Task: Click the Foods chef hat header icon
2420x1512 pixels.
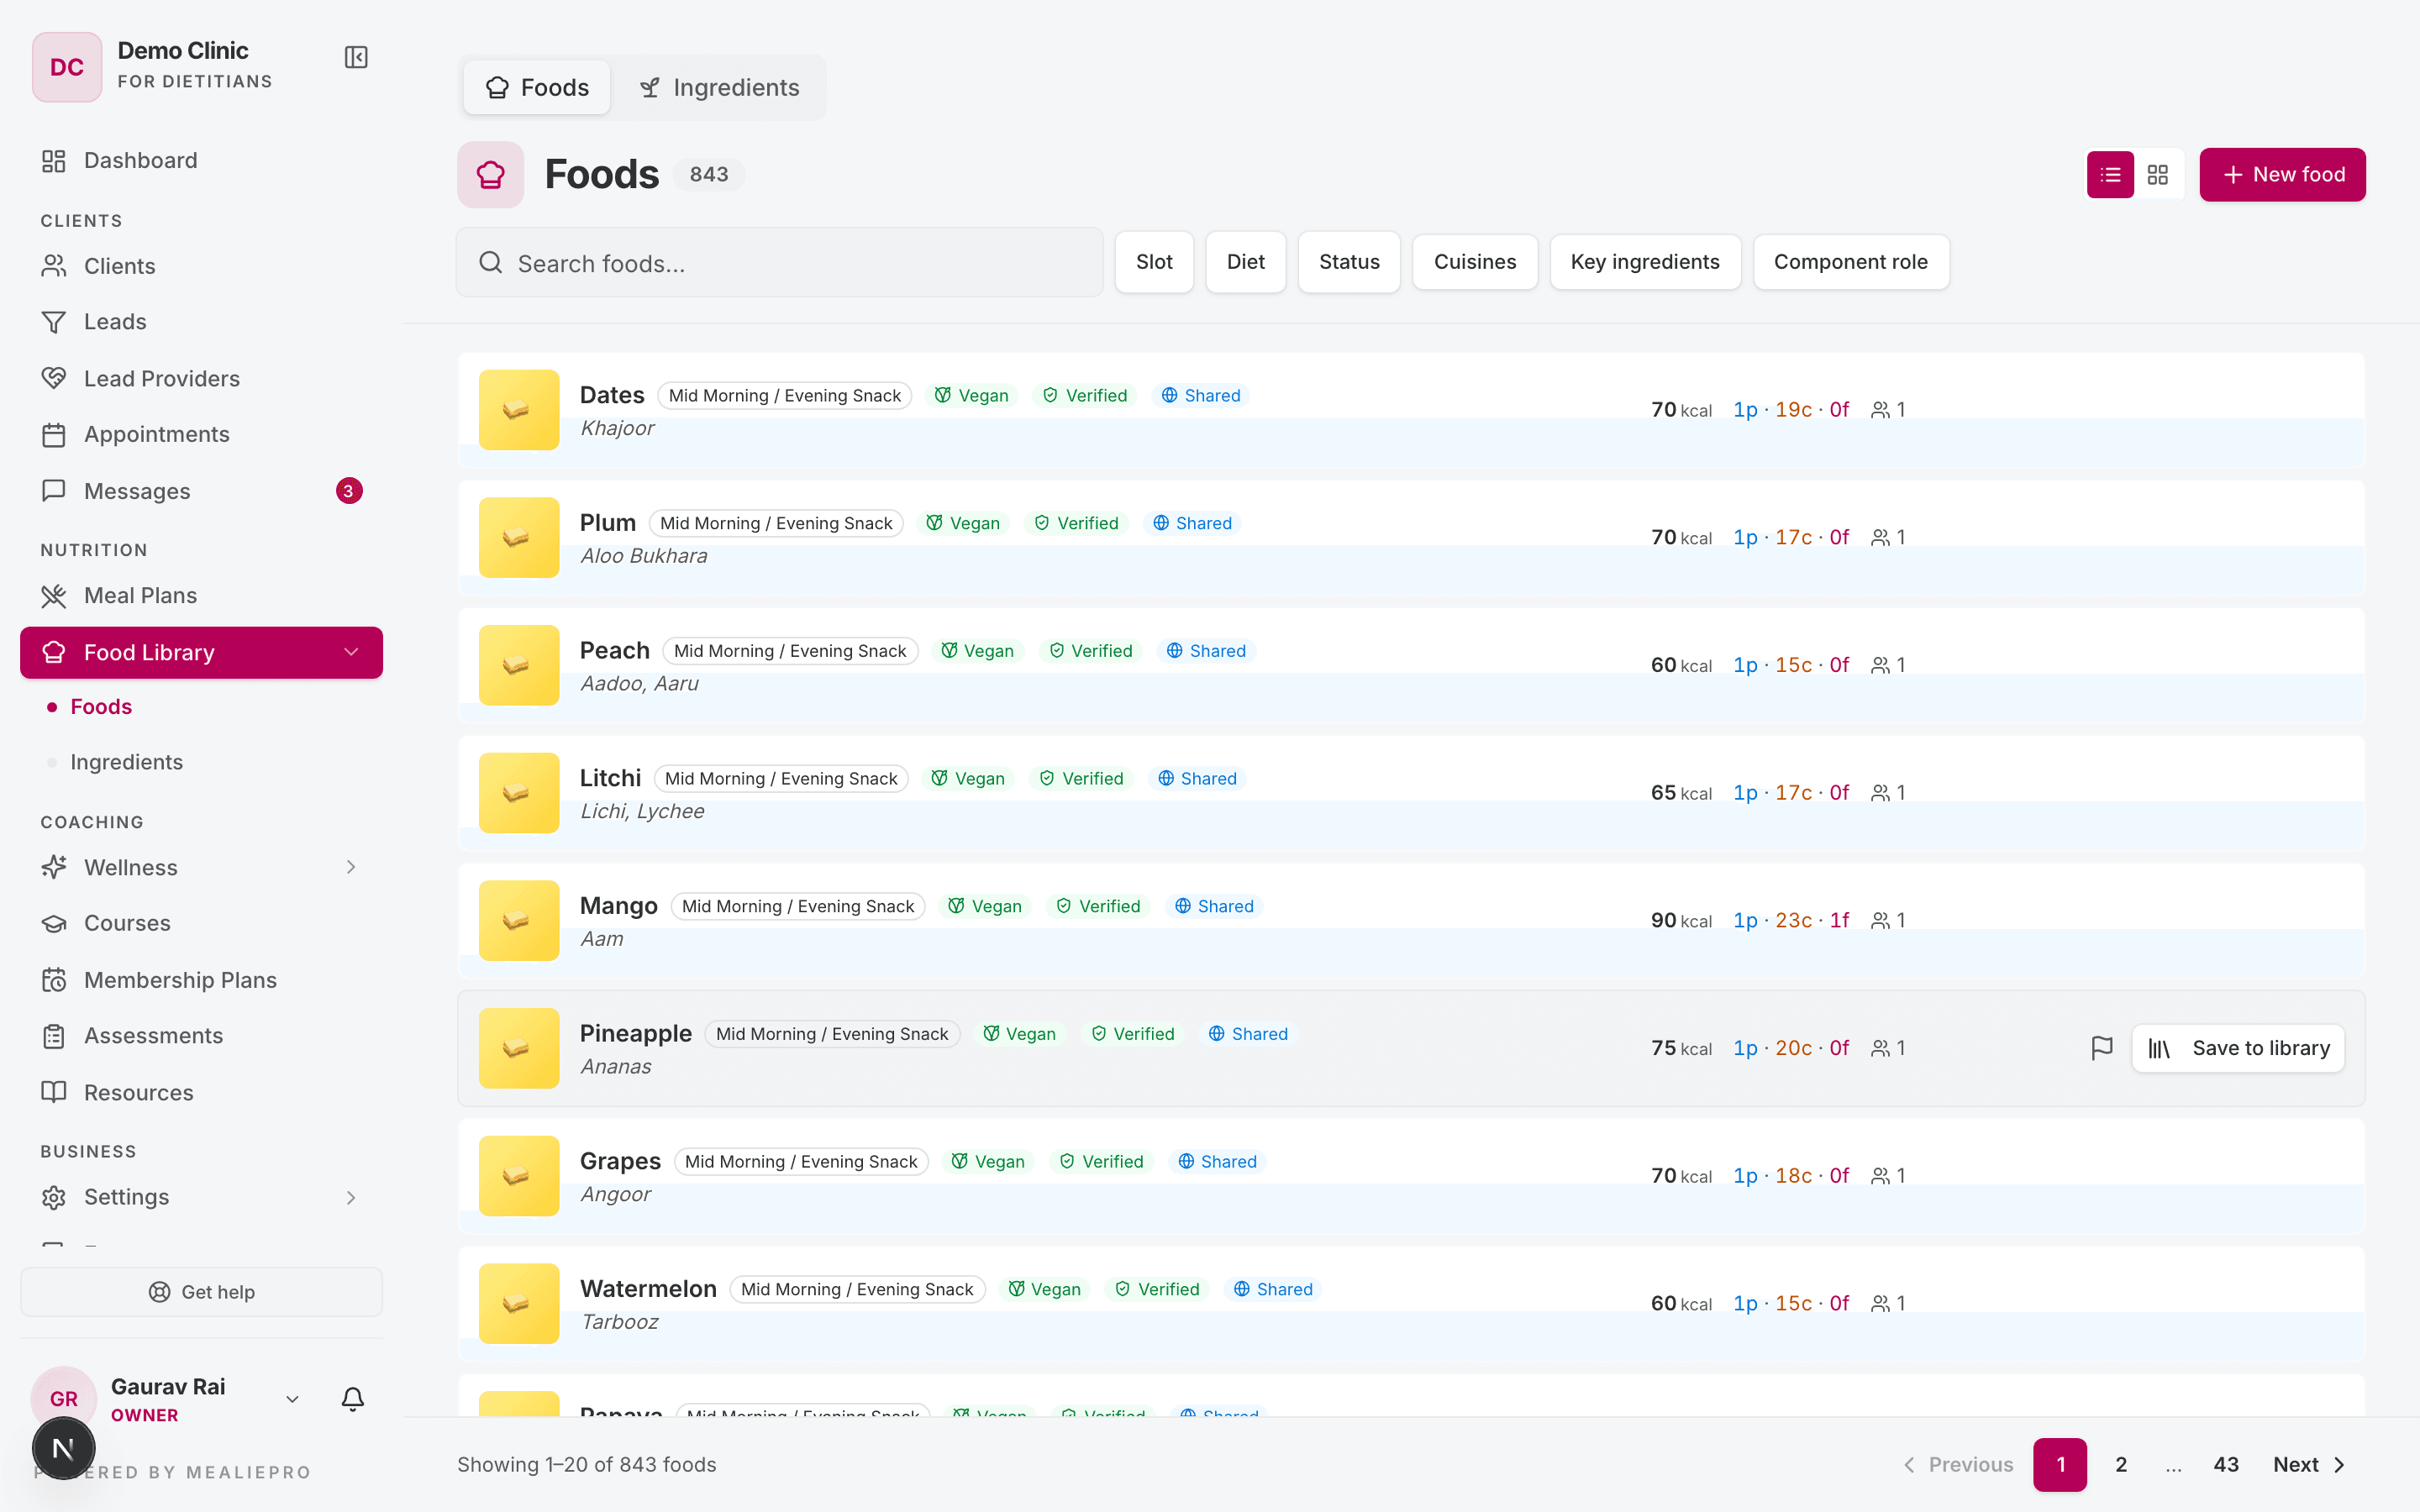Action: pyautogui.click(x=491, y=174)
